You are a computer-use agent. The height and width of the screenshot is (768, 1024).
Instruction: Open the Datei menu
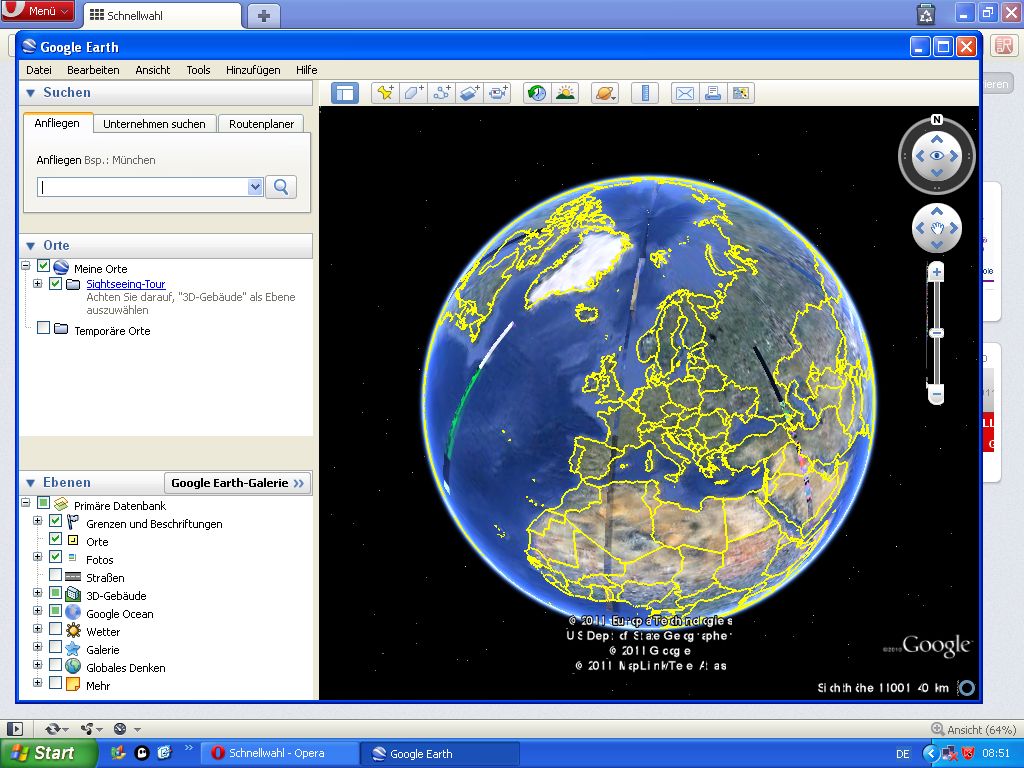(39, 70)
